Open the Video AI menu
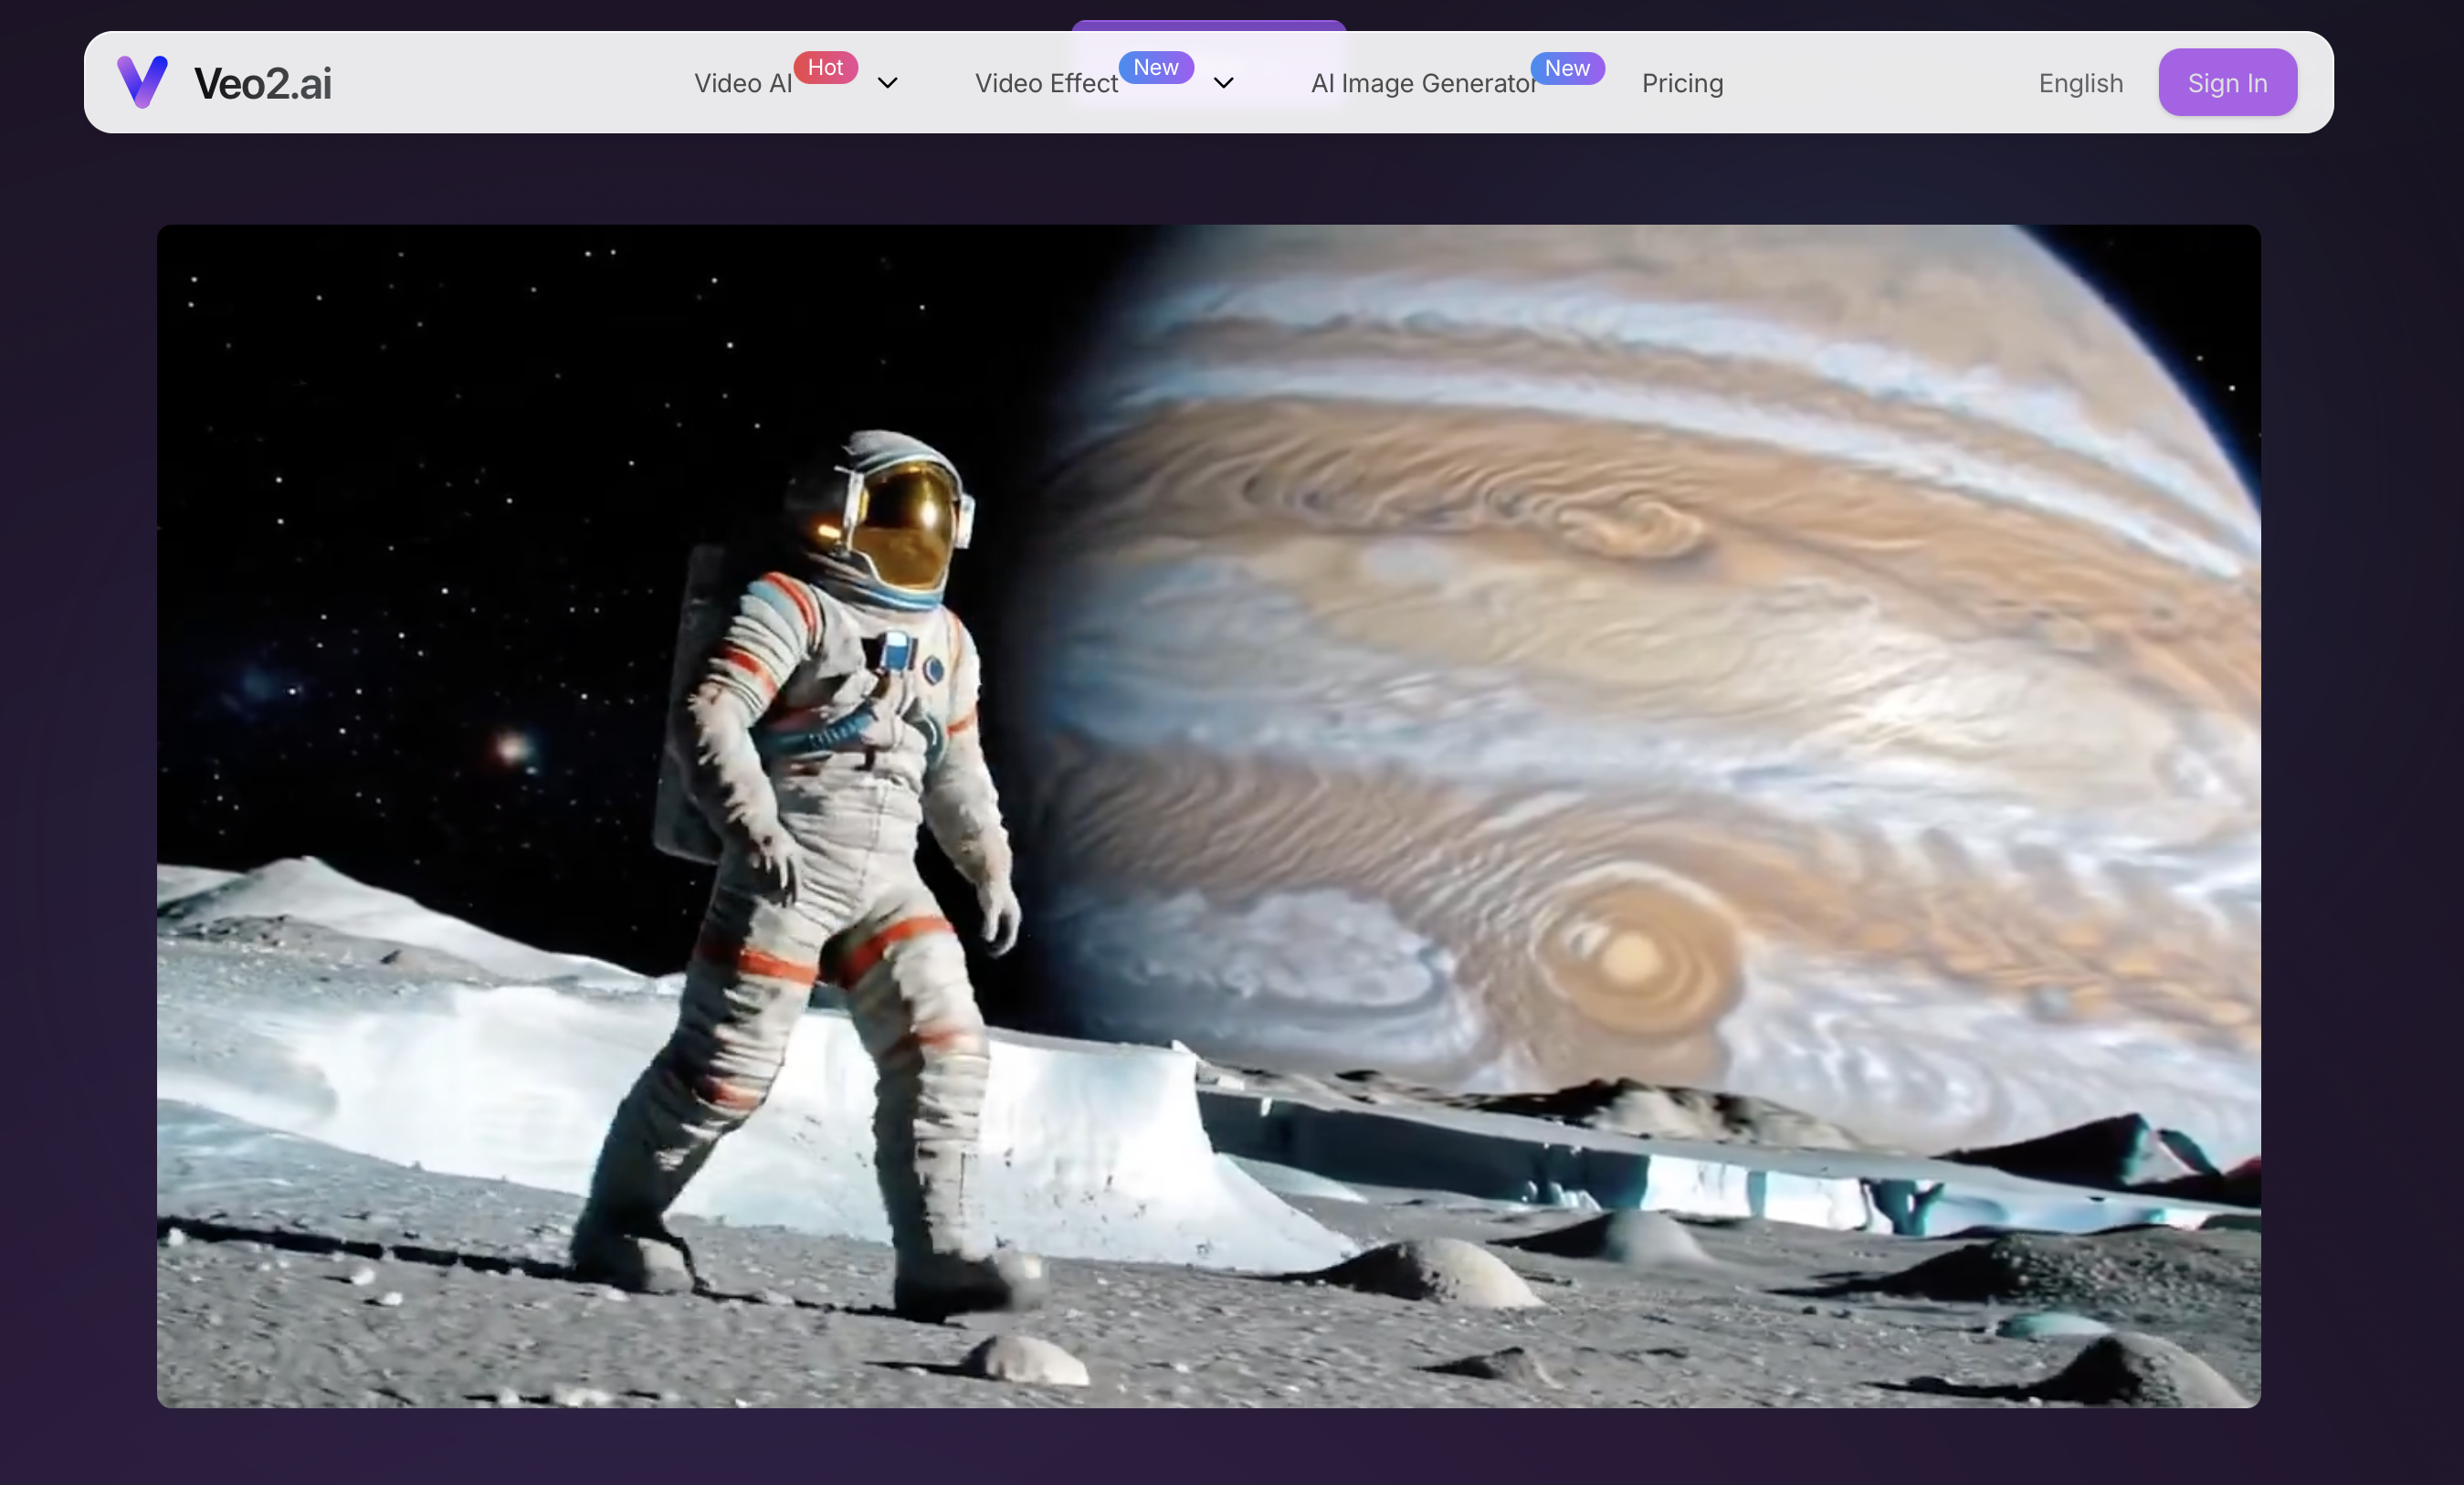The width and height of the screenshot is (2464, 1485). [x=743, y=83]
